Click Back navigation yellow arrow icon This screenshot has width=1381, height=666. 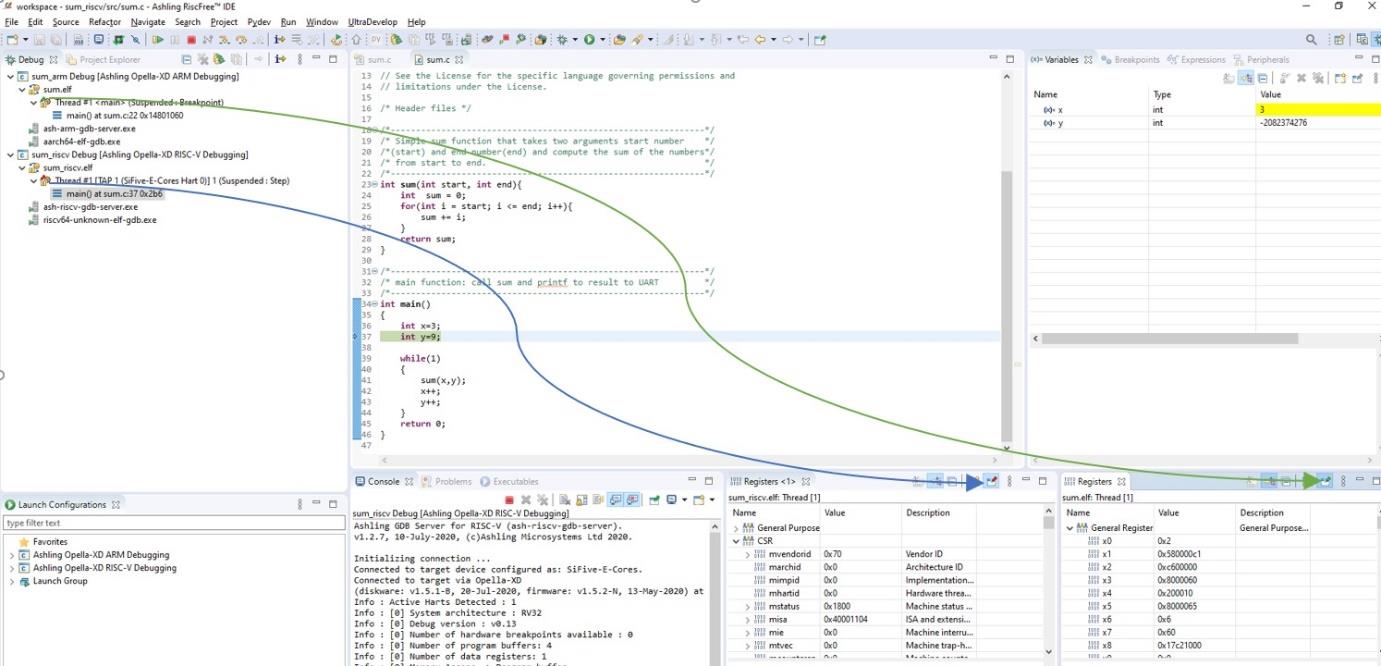[x=760, y=40]
